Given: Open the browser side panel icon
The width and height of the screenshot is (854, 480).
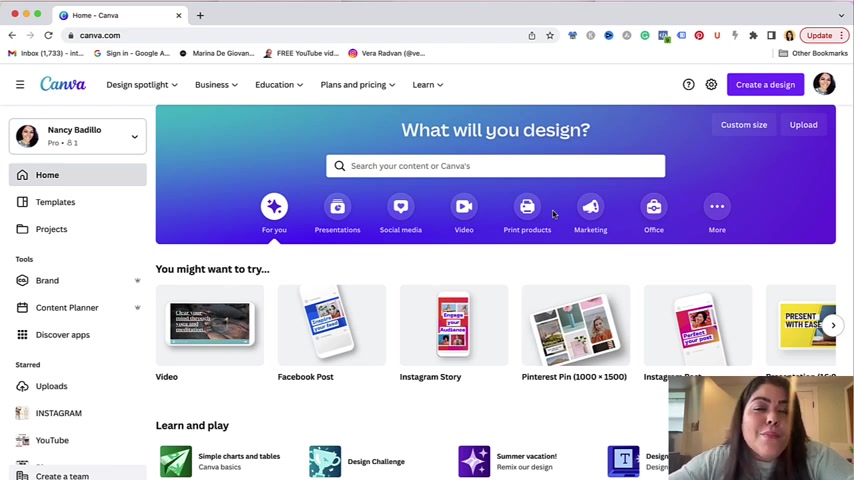Looking at the screenshot, I should (x=771, y=35).
